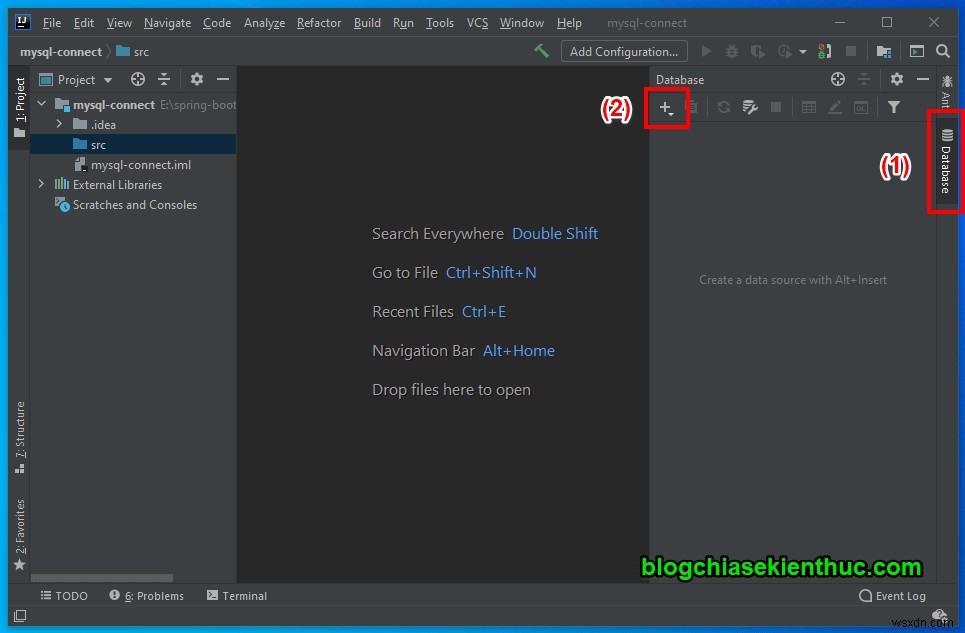The height and width of the screenshot is (633, 965).
Task: Open the Tools menu
Action: click(x=439, y=23)
